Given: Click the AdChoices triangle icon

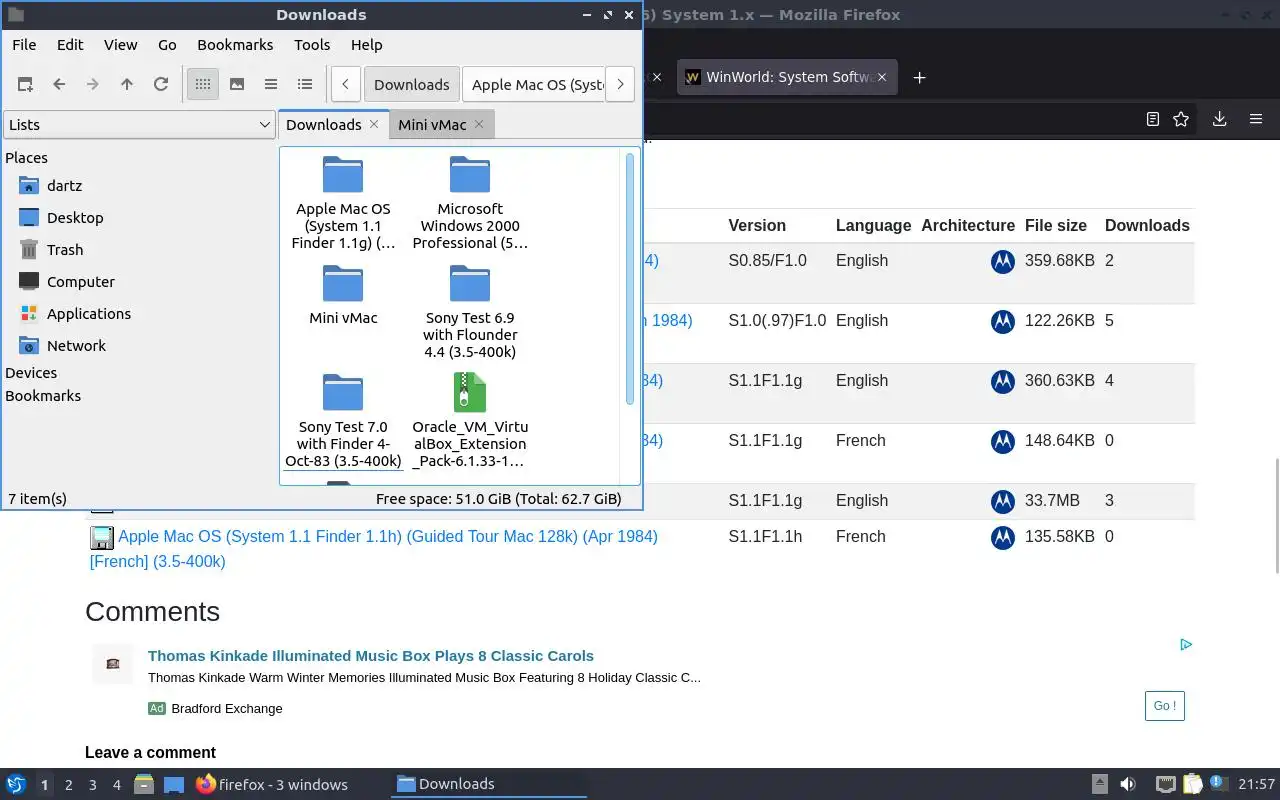Looking at the screenshot, I should tap(1186, 644).
